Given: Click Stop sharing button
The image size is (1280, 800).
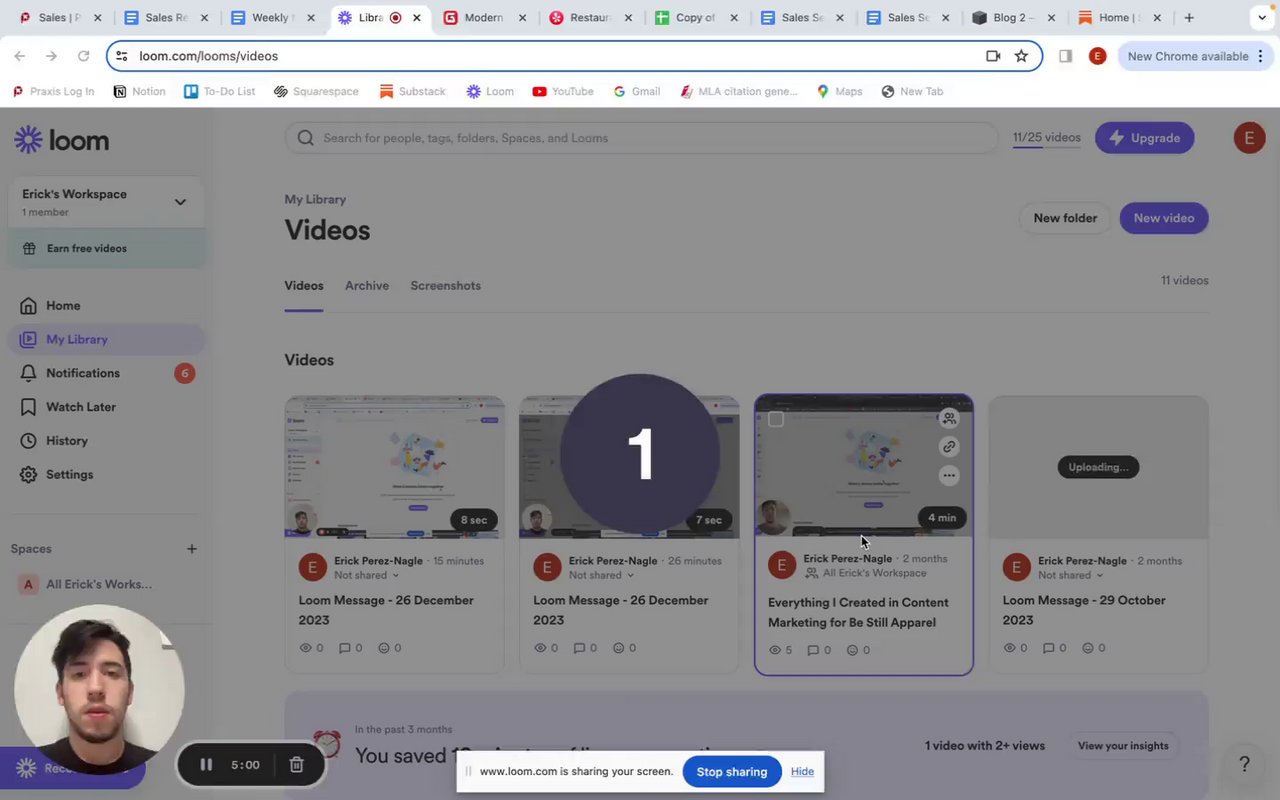Looking at the screenshot, I should pyautogui.click(x=732, y=772).
